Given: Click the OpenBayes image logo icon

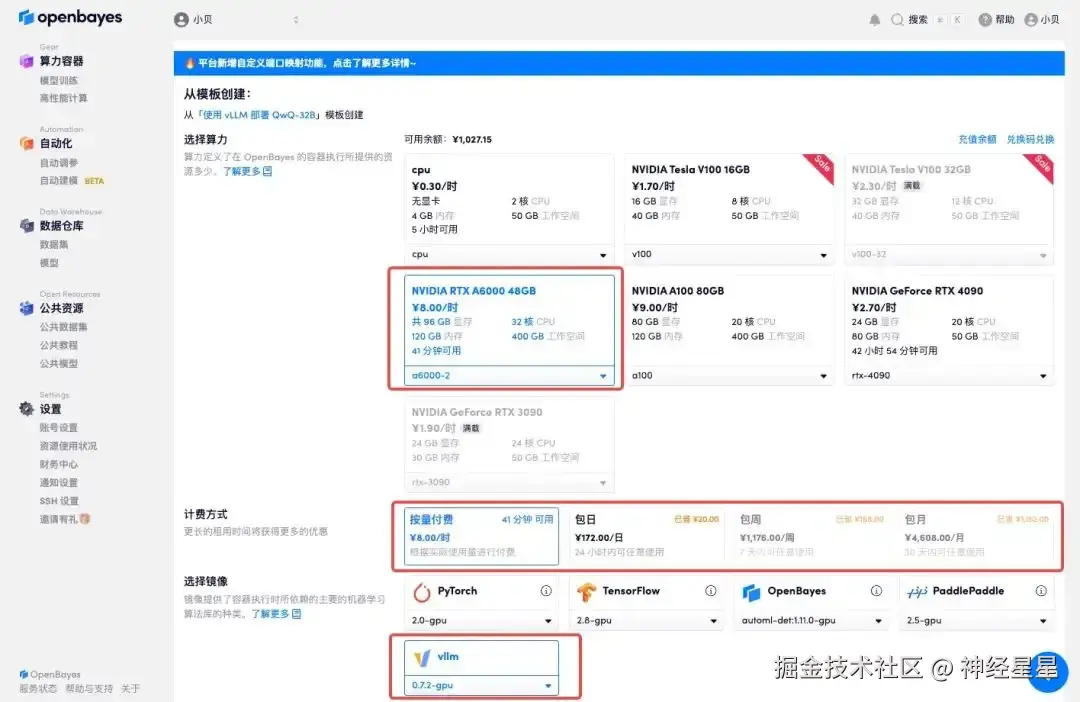Looking at the screenshot, I should (751, 592).
